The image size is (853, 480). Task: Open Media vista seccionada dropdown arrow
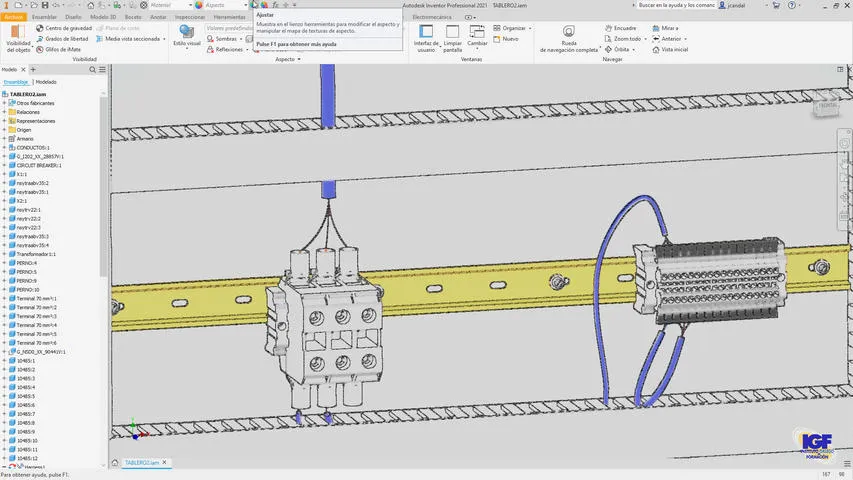click(164, 39)
